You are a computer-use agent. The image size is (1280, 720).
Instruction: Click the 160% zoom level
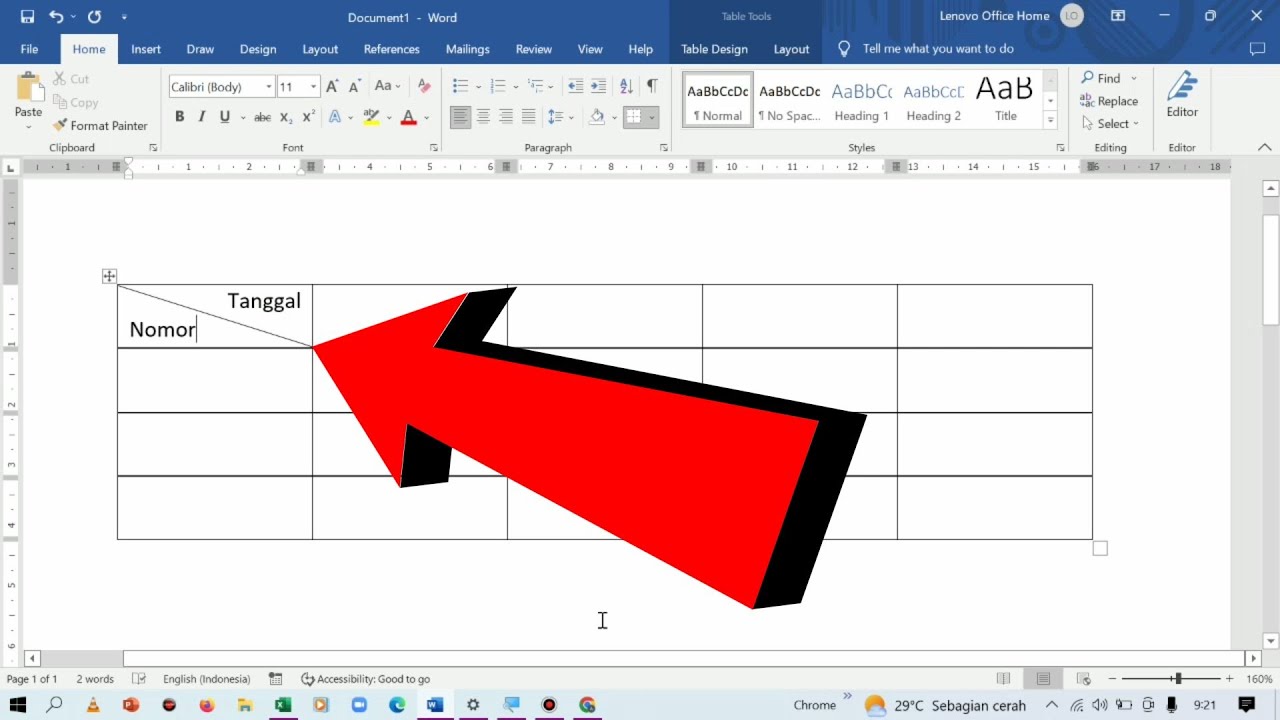pyautogui.click(x=1259, y=679)
